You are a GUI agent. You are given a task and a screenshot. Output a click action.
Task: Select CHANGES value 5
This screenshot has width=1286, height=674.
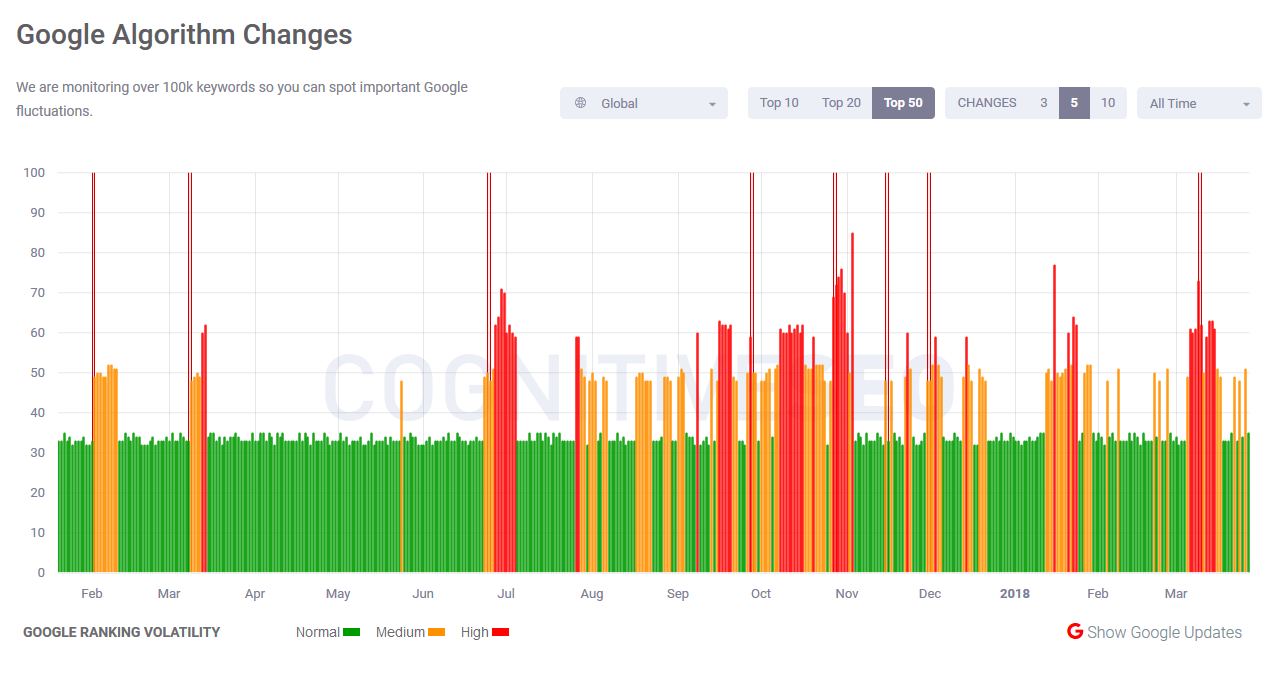coord(1075,102)
